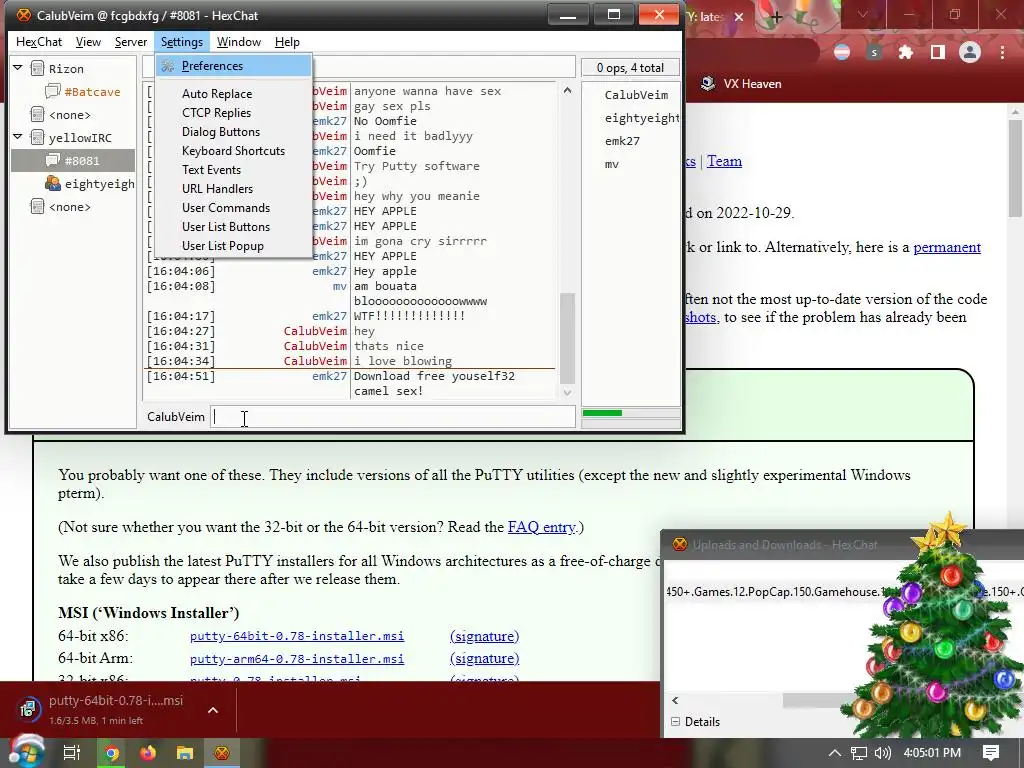
Task: Select mv in the user list
Action: 611,164
